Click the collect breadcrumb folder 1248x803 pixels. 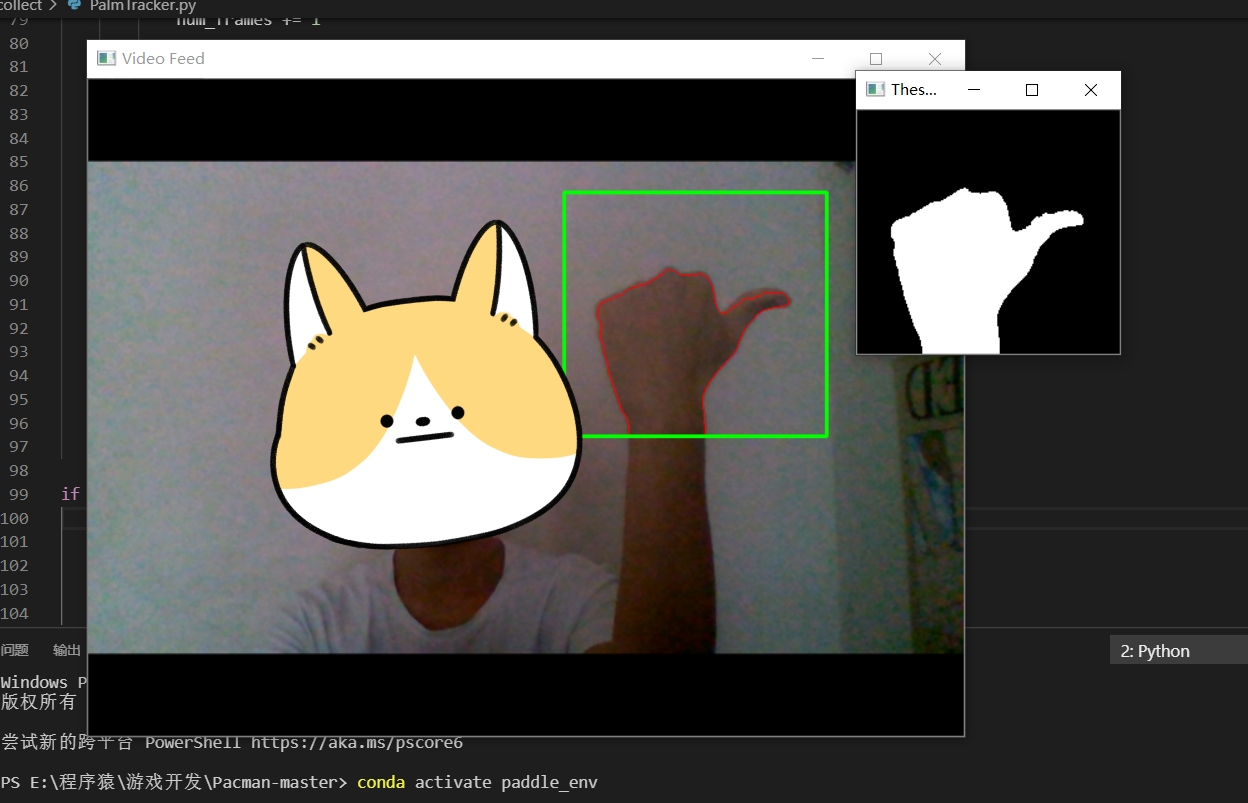20,6
